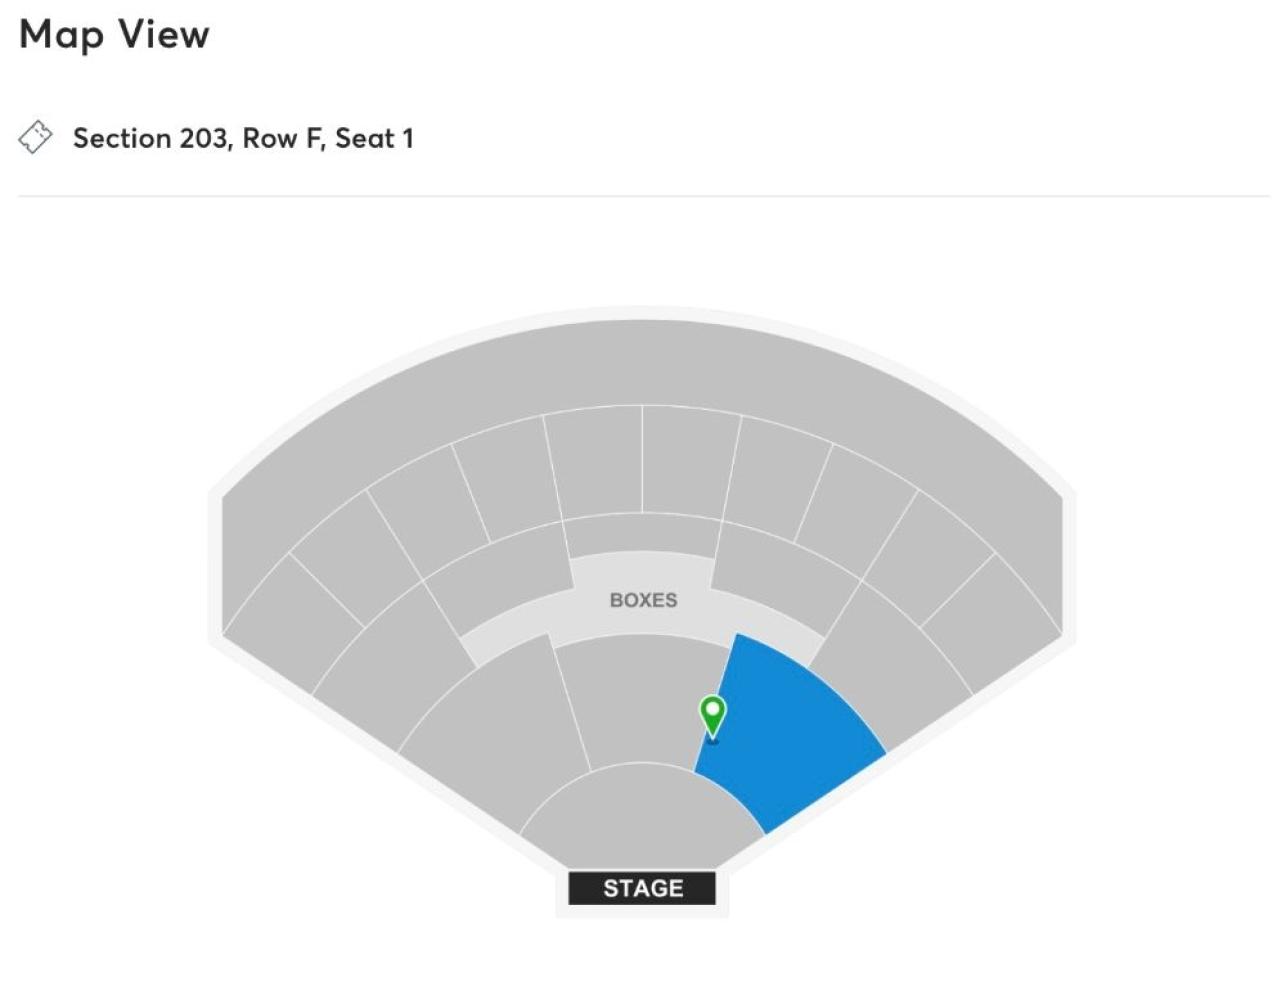Select the large outermost lawn arc at top
This screenshot has height=1000, width=1286.
pyautogui.click(x=642, y=365)
